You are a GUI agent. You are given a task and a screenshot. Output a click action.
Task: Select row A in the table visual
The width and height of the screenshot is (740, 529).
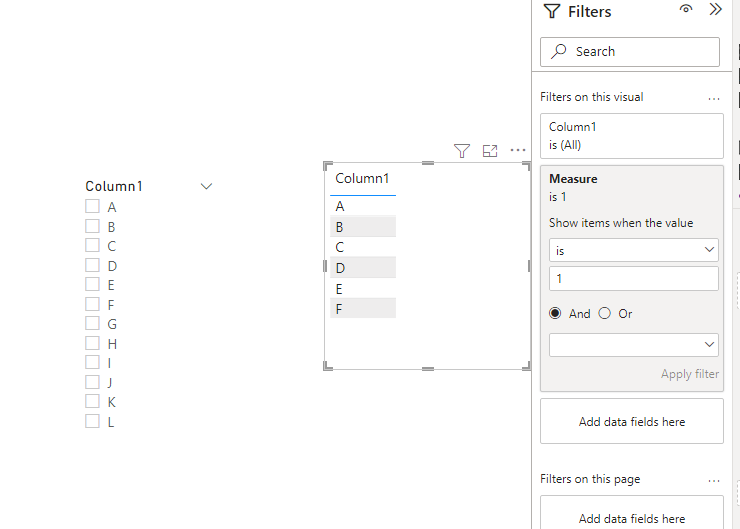coord(363,206)
